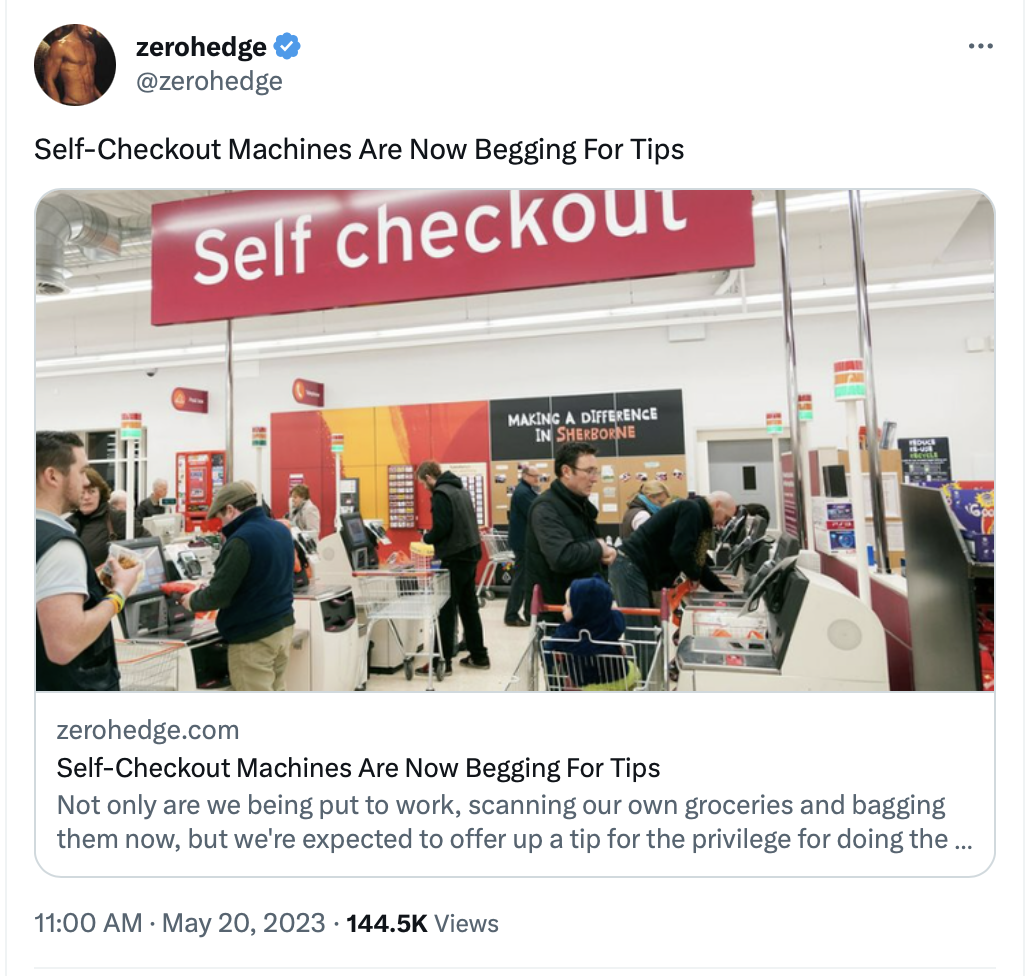
Task: Click the zerohedge display name
Action: click(201, 47)
